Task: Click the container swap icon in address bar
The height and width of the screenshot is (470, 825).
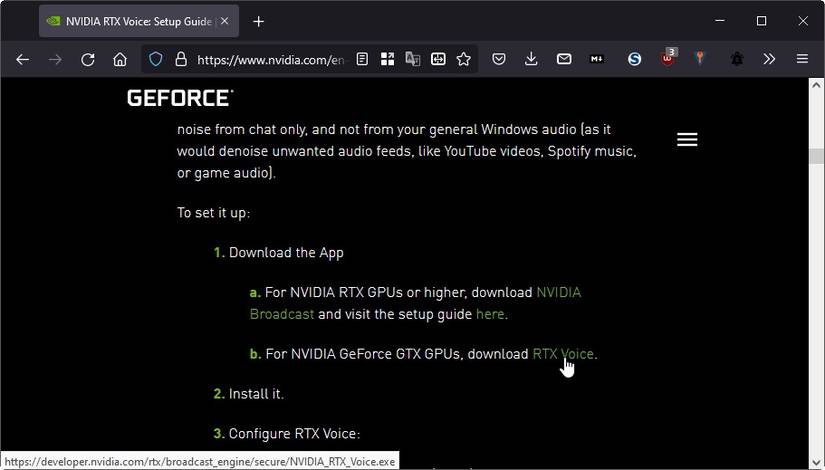Action: point(438,59)
